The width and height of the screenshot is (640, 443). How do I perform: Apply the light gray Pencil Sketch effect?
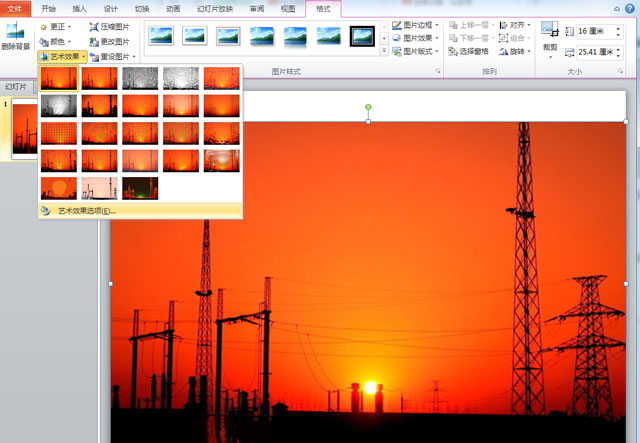[181, 78]
